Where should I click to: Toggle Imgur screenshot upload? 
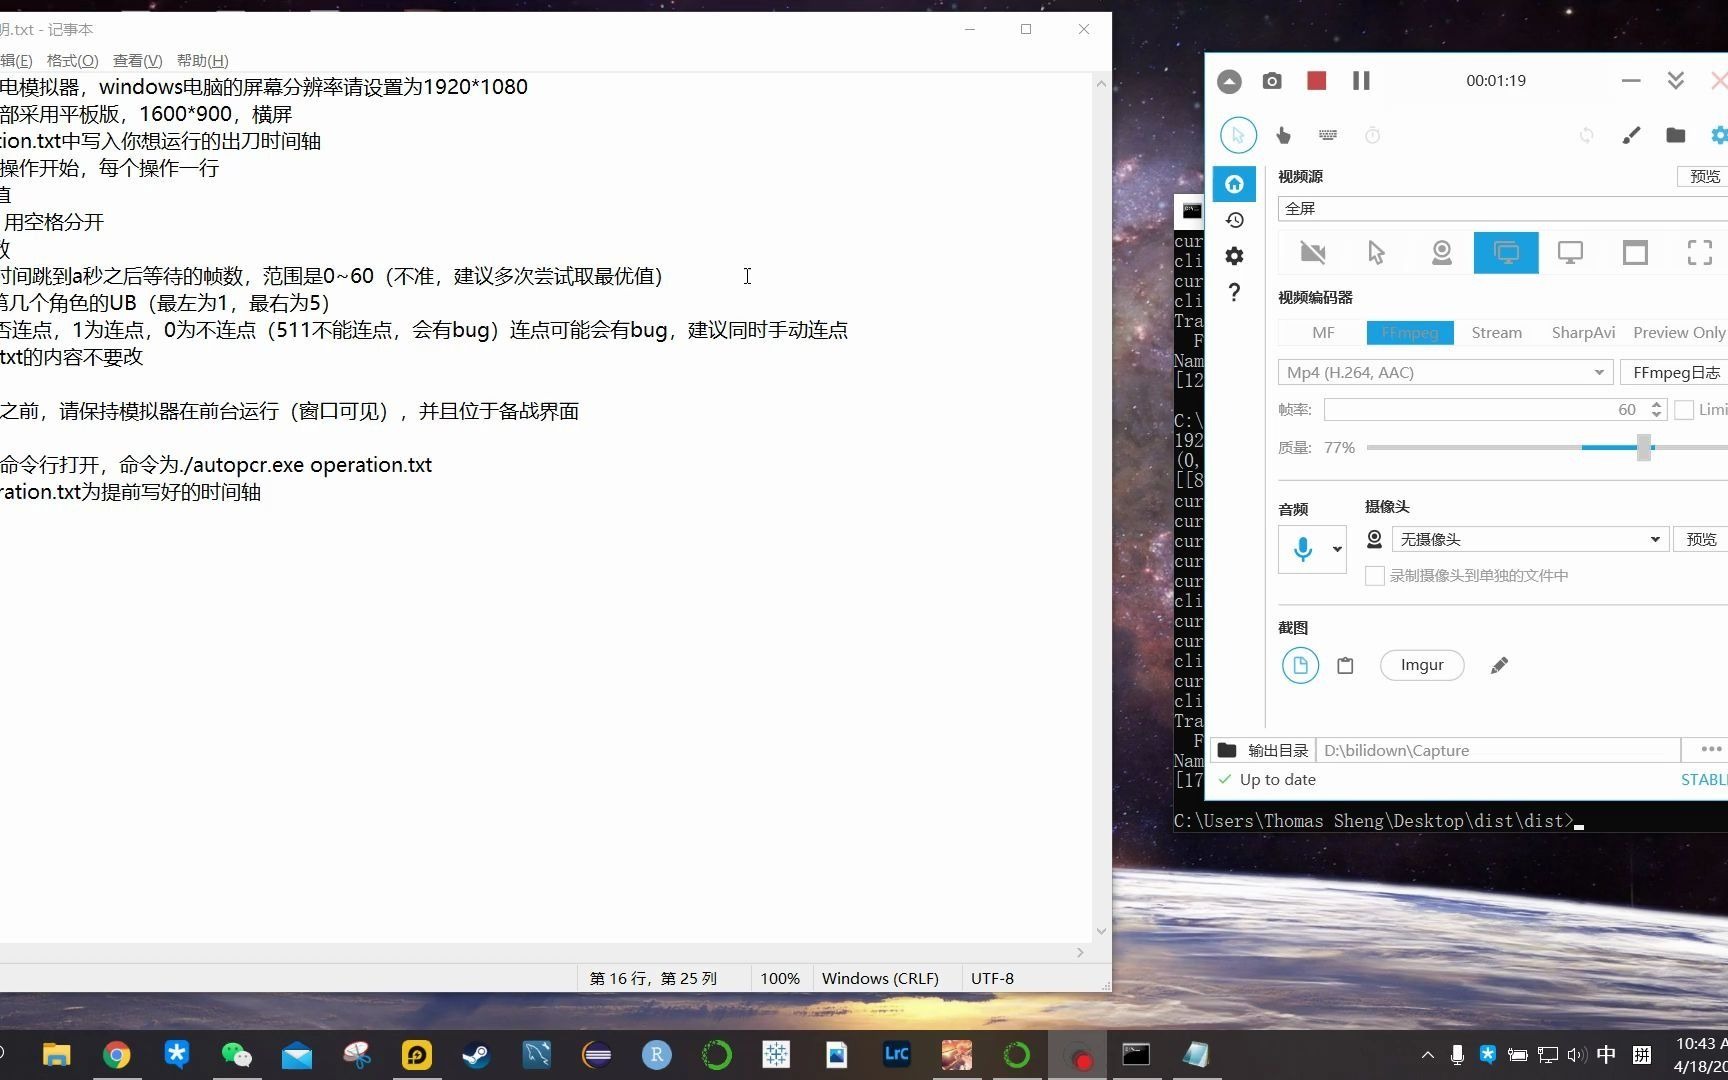(1422, 666)
